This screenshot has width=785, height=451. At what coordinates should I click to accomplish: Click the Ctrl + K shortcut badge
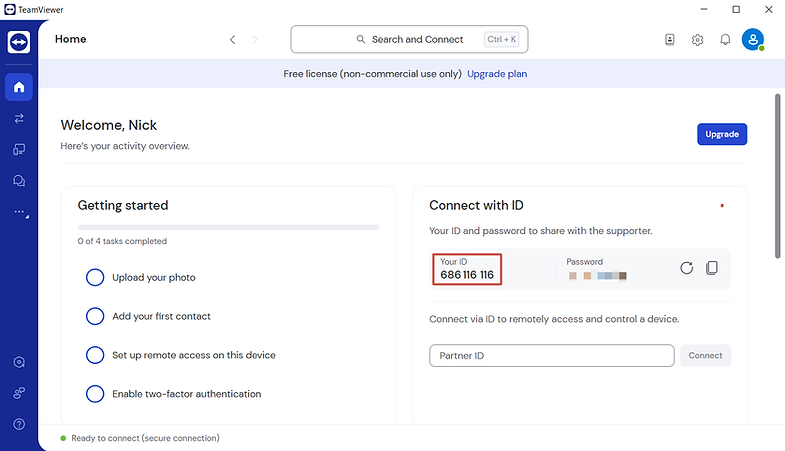pyautogui.click(x=502, y=39)
